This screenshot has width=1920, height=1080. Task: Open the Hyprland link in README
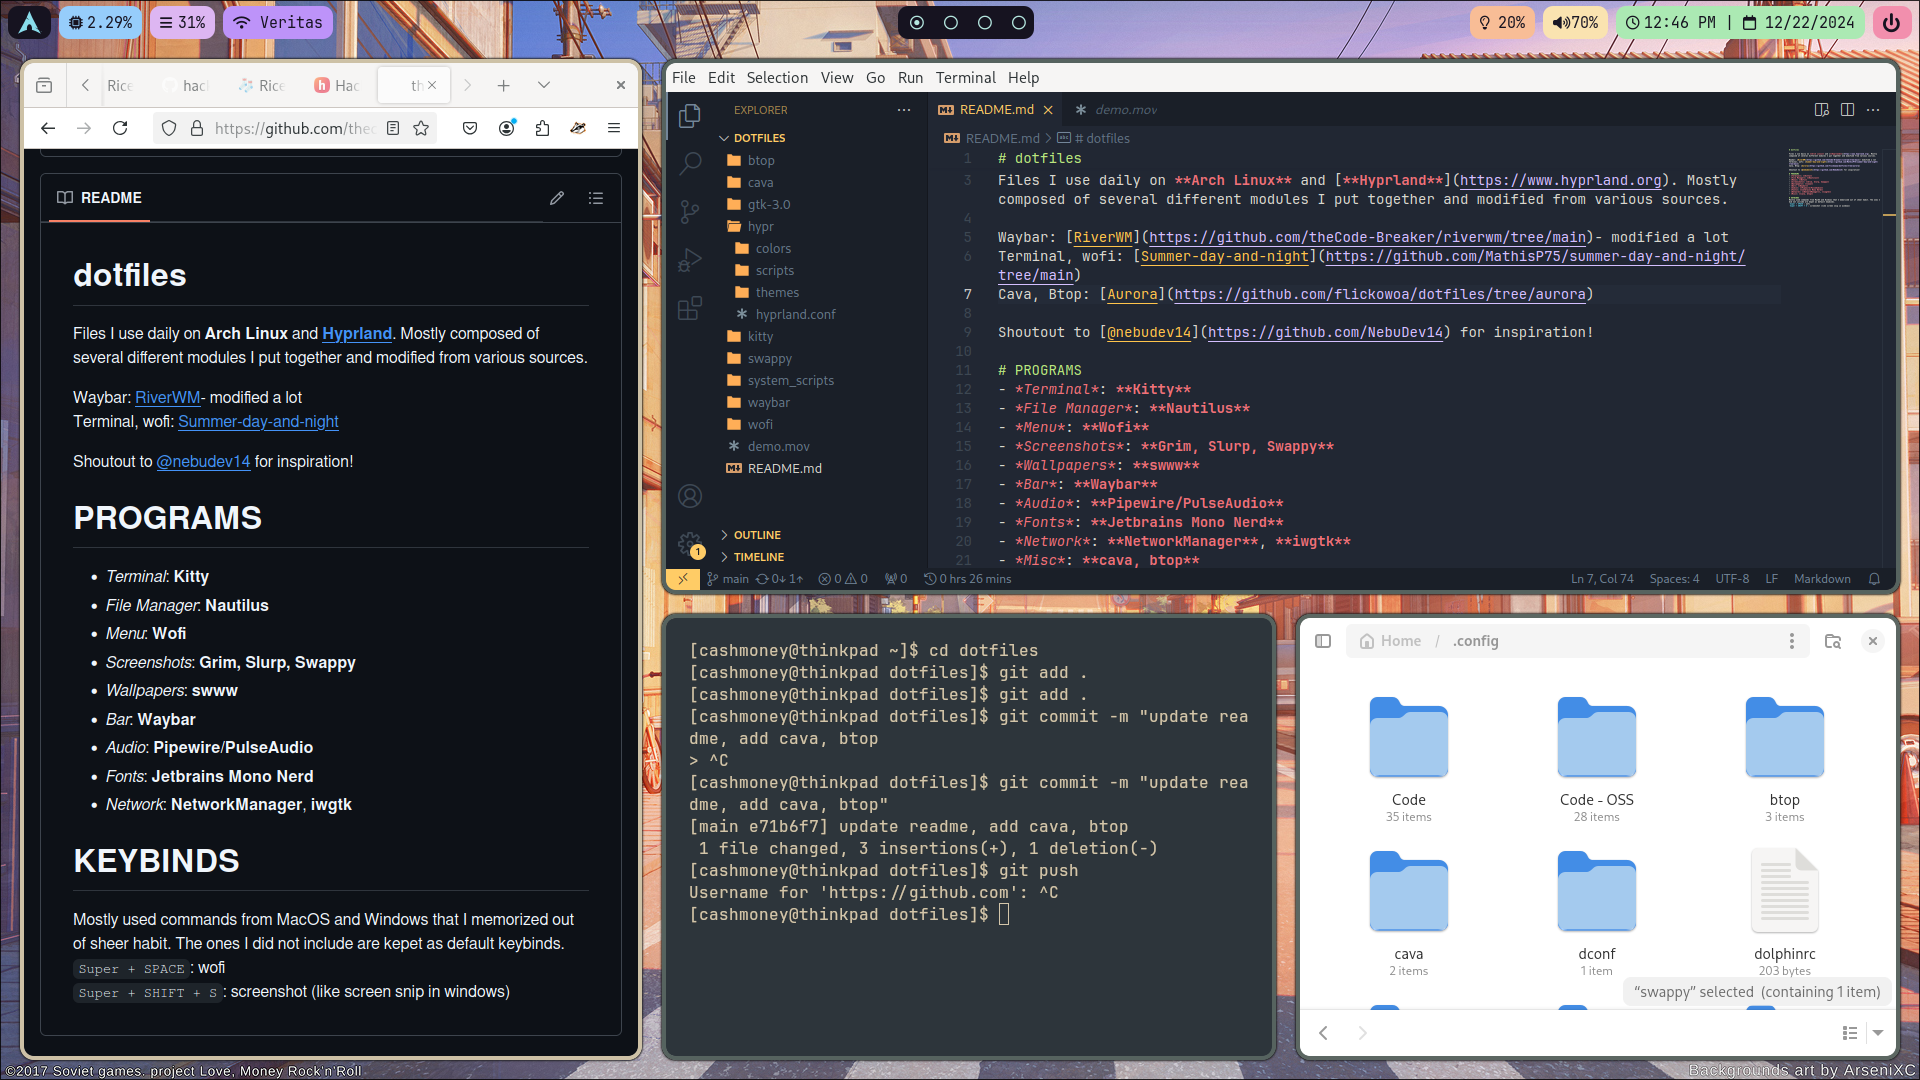tap(356, 334)
